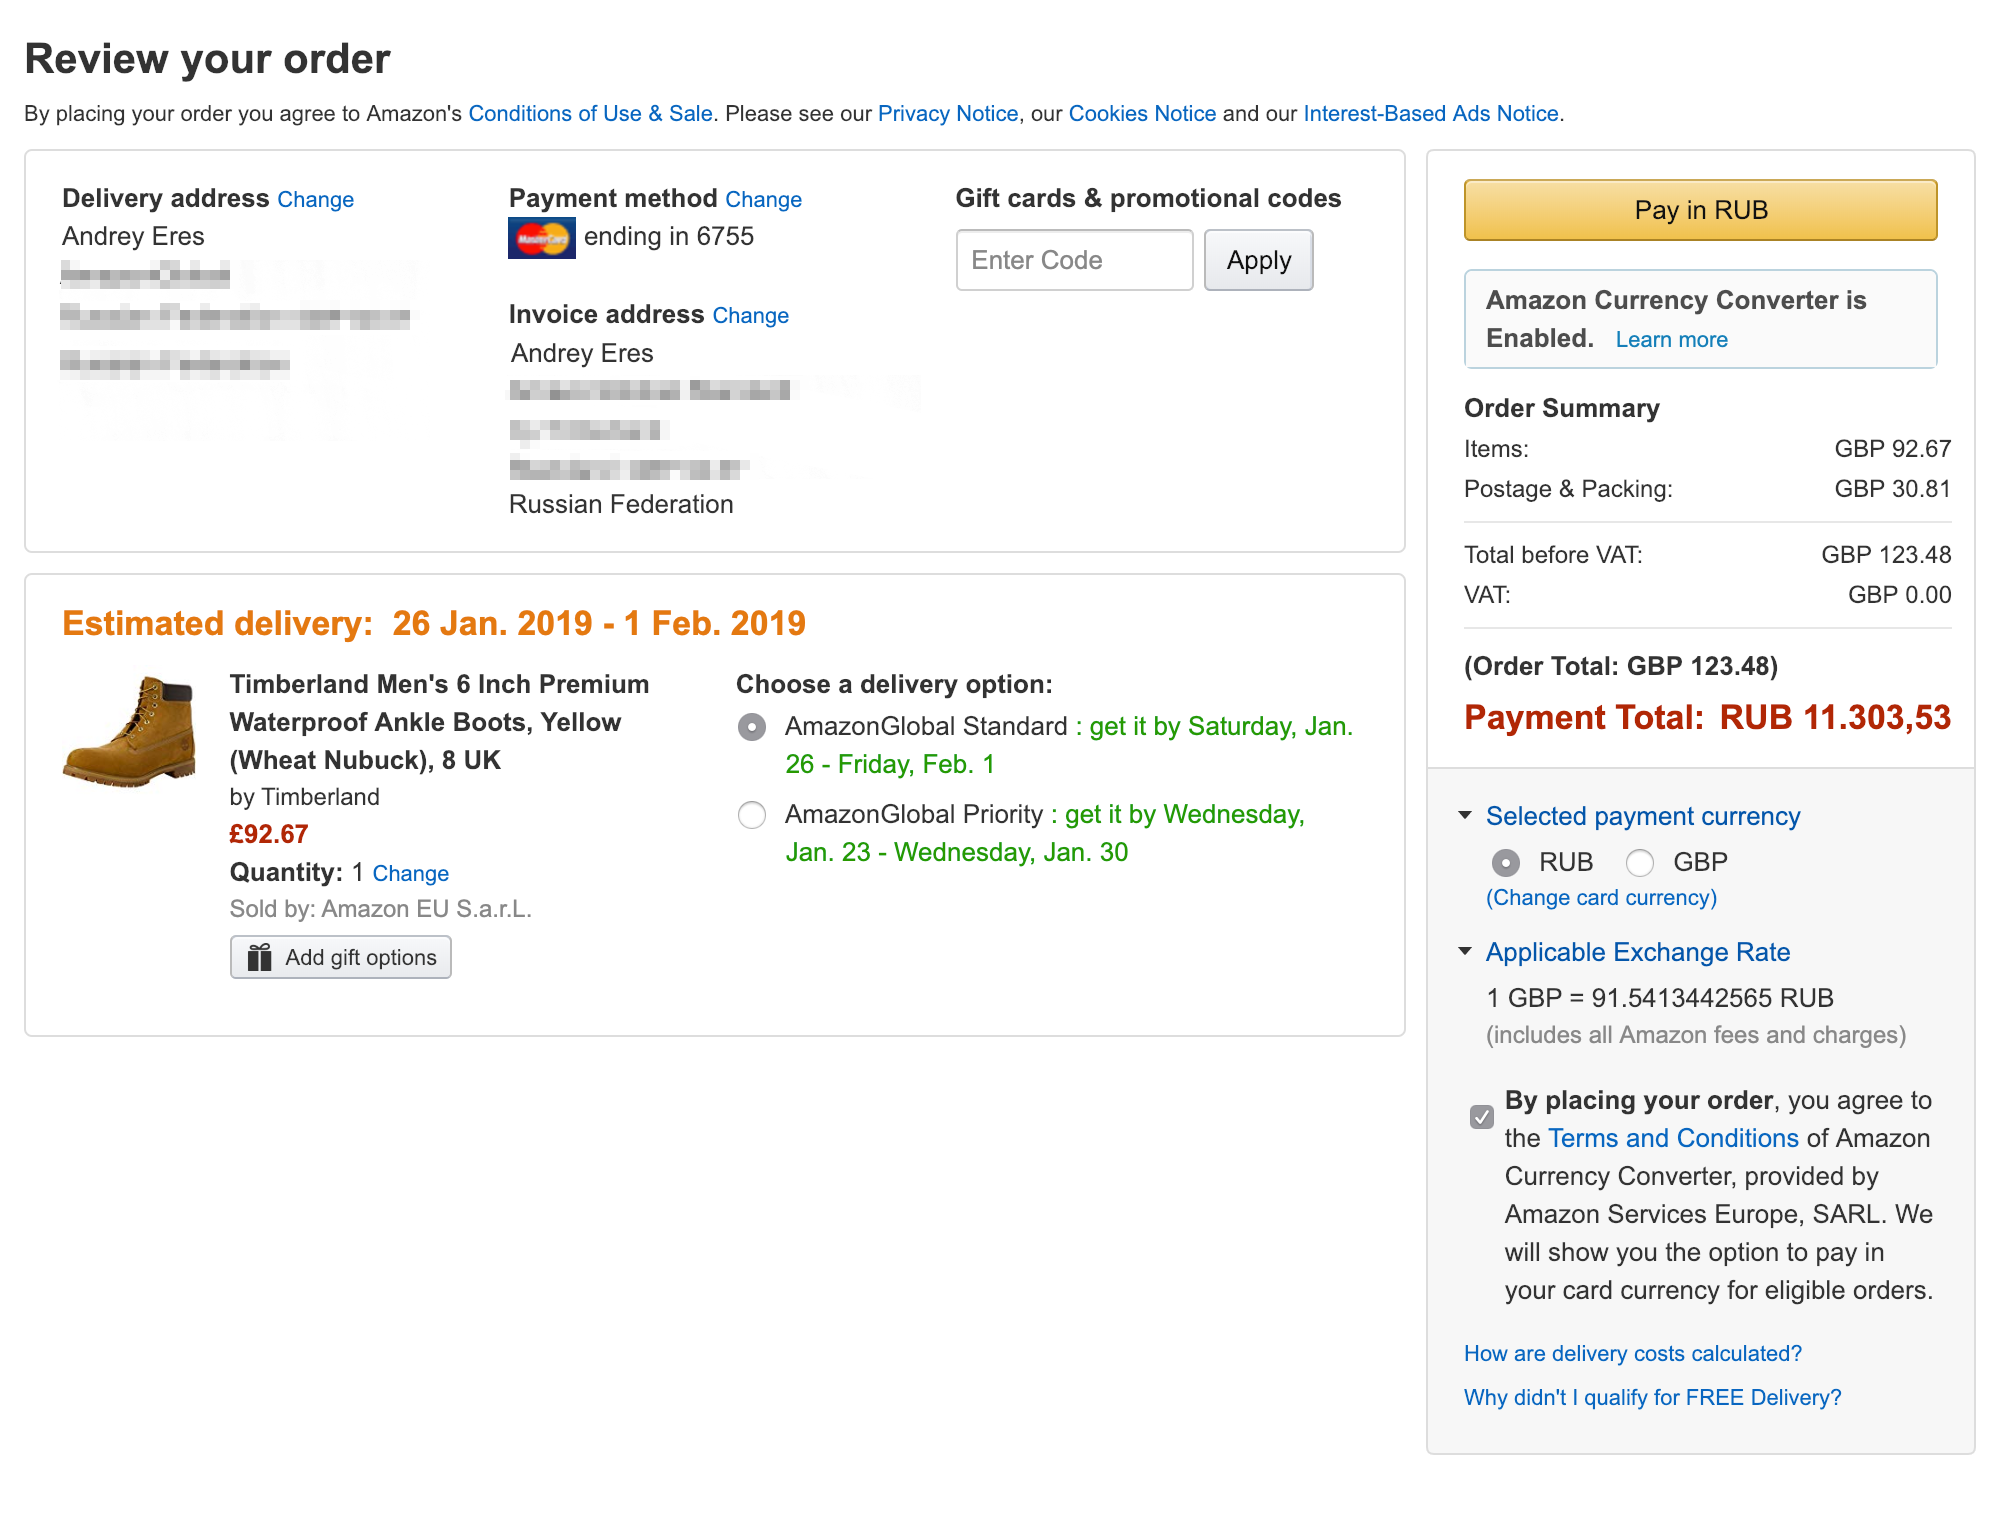Open the Timberland boot product thumbnail

point(130,731)
